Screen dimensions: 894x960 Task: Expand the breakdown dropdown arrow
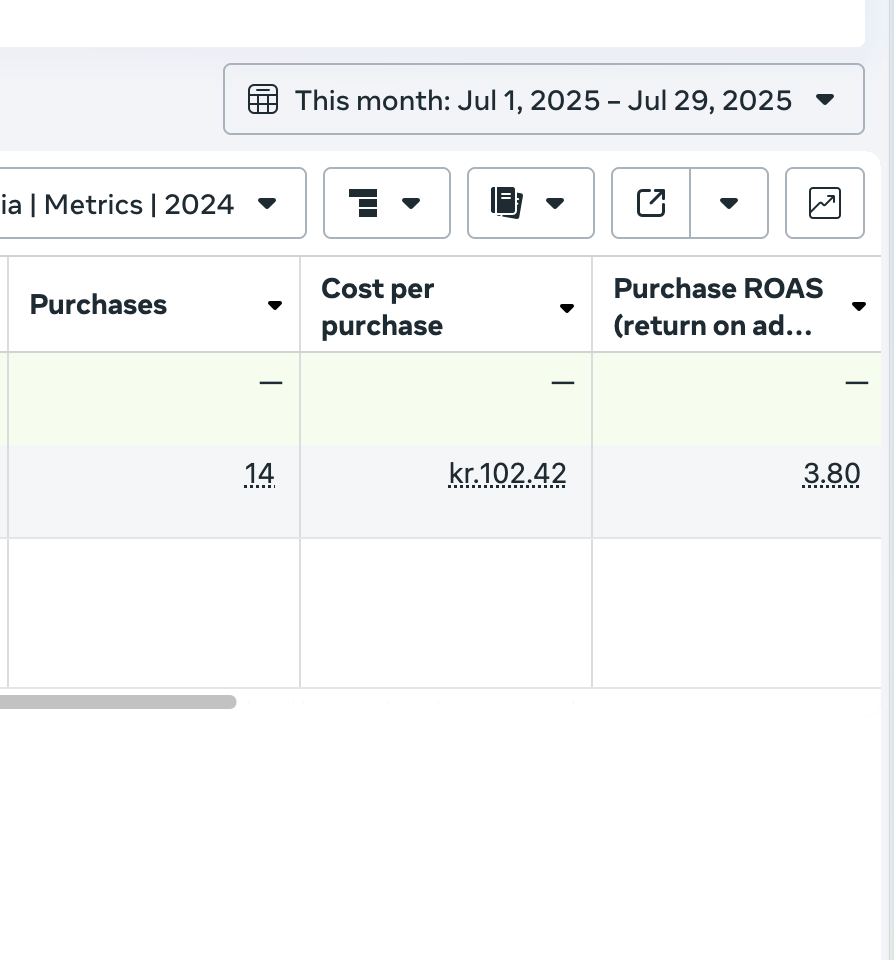pos(411,203)
